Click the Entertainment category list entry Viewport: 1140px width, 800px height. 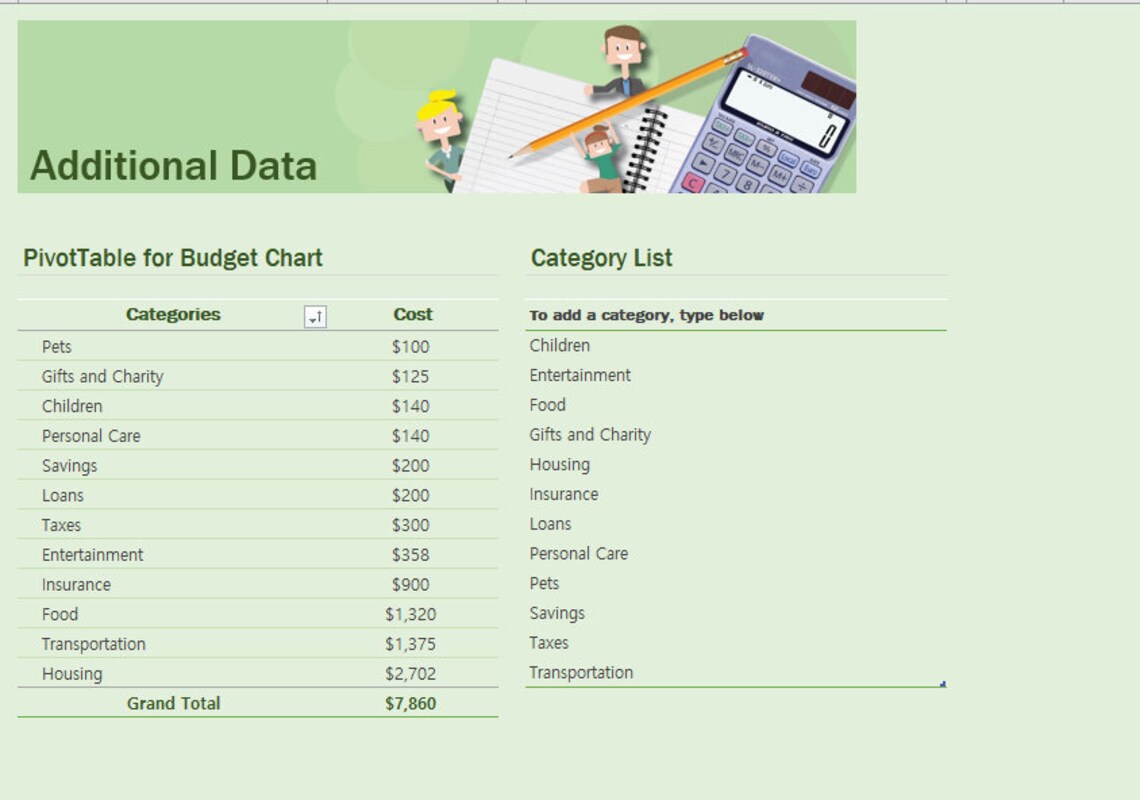(580, 375)
